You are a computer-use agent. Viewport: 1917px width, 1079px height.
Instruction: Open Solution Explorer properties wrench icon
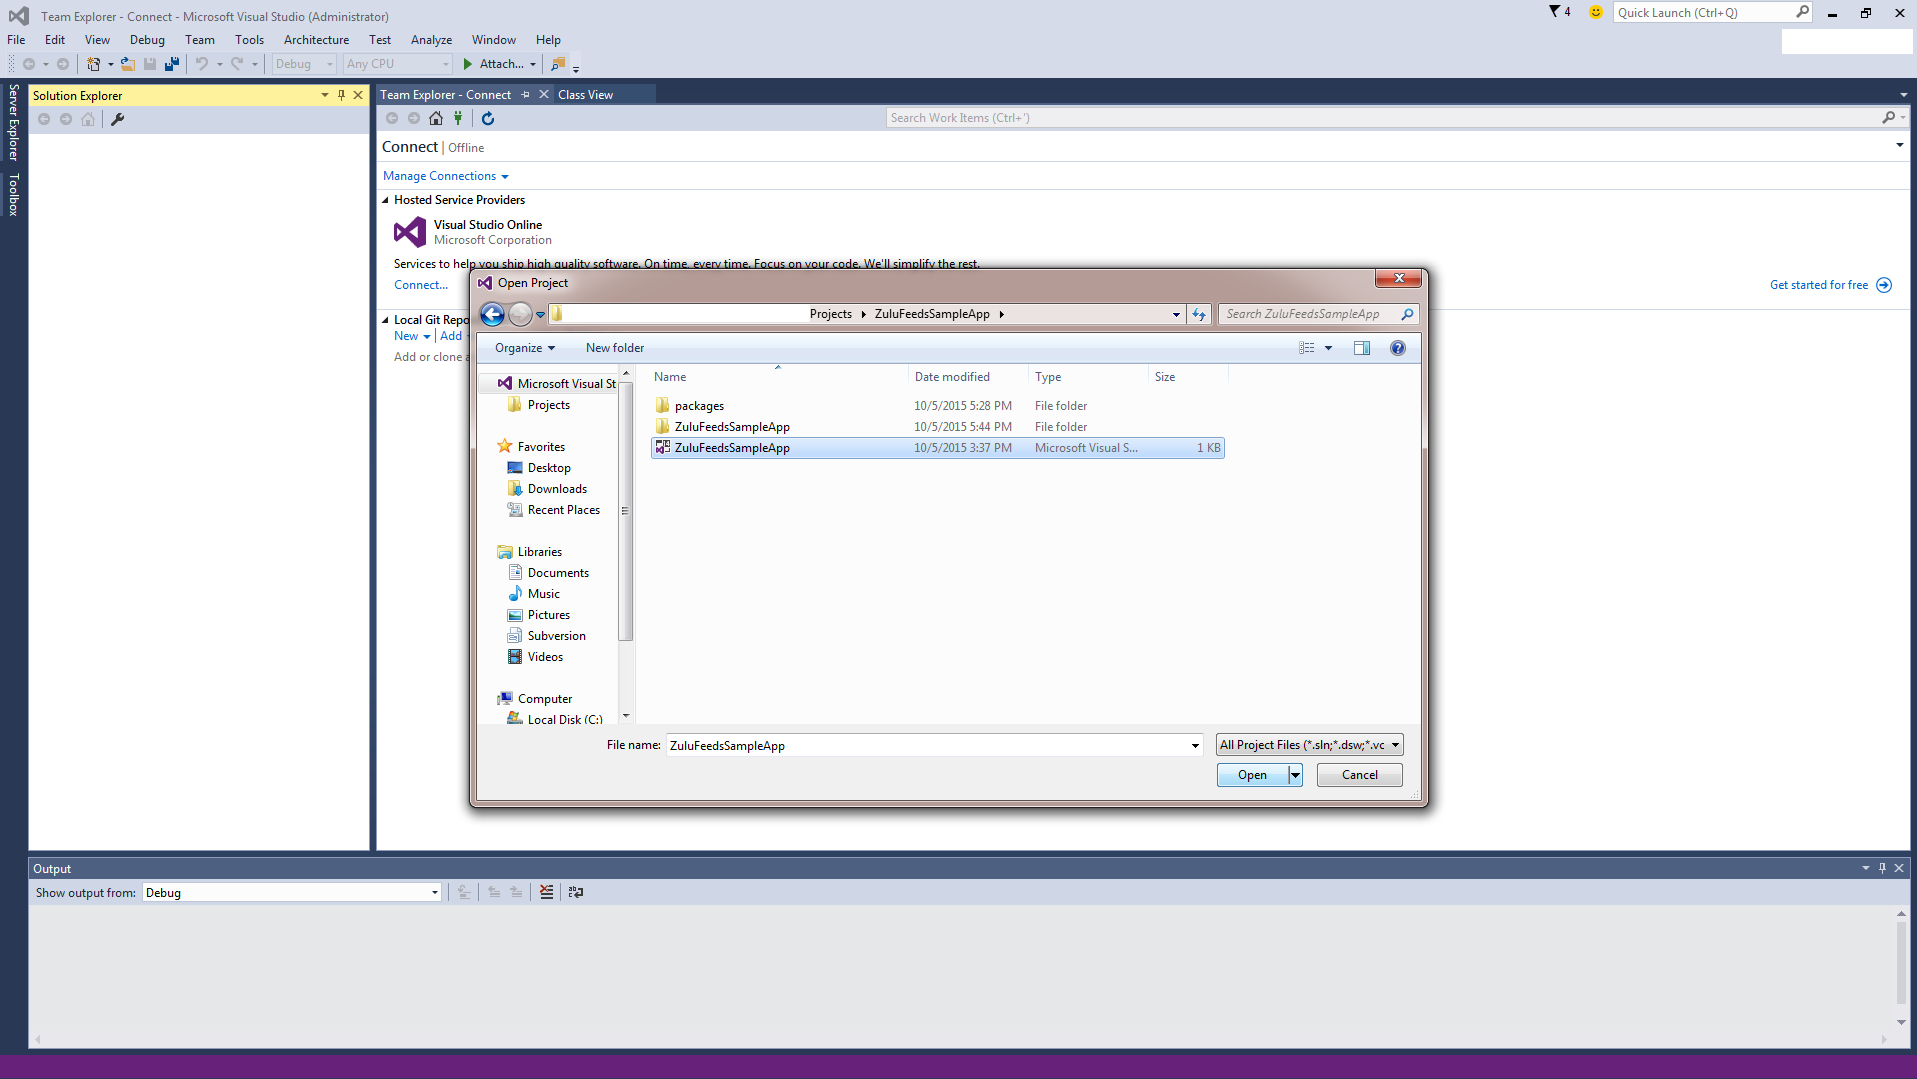[117, 119]
